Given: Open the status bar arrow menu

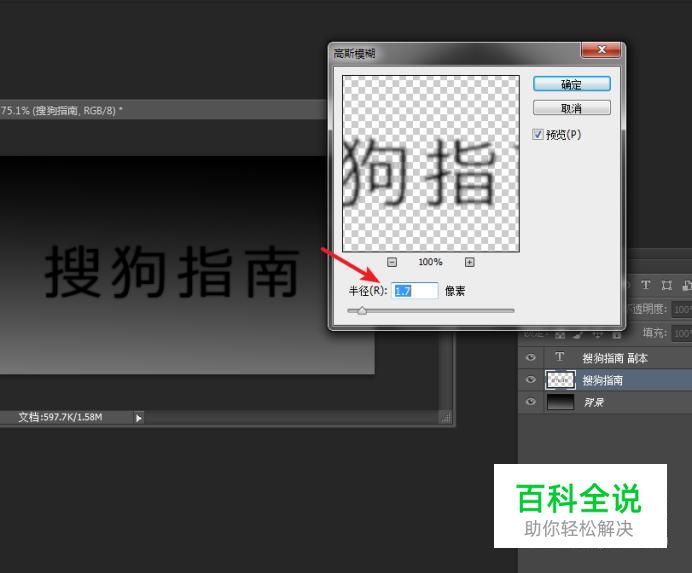Looking at the screenshot, I should pyautogui.click(x=139, y=418).
